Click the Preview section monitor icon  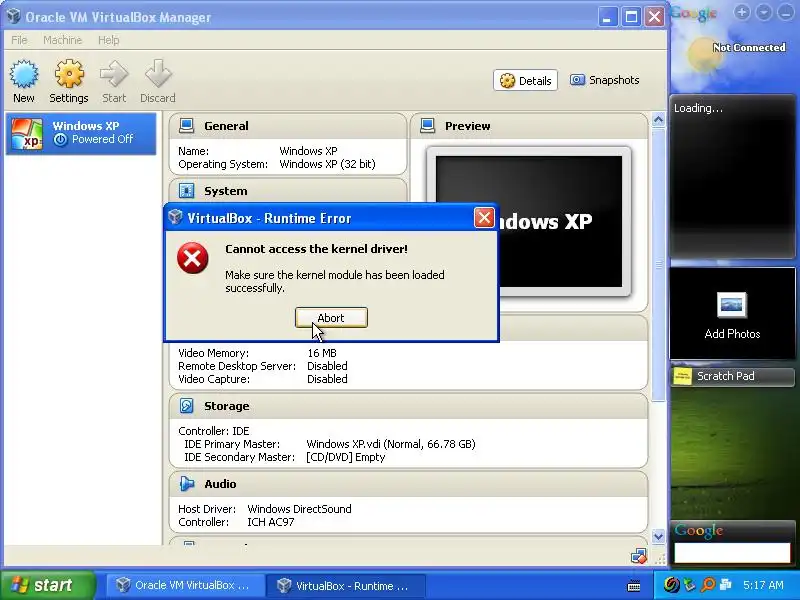pos(428,126)
